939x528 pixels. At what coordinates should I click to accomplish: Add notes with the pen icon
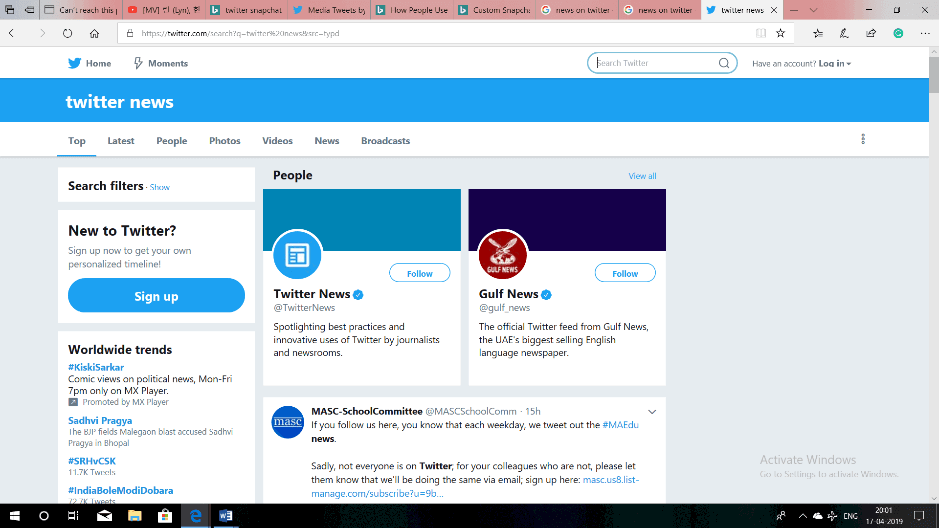(844, 34)
